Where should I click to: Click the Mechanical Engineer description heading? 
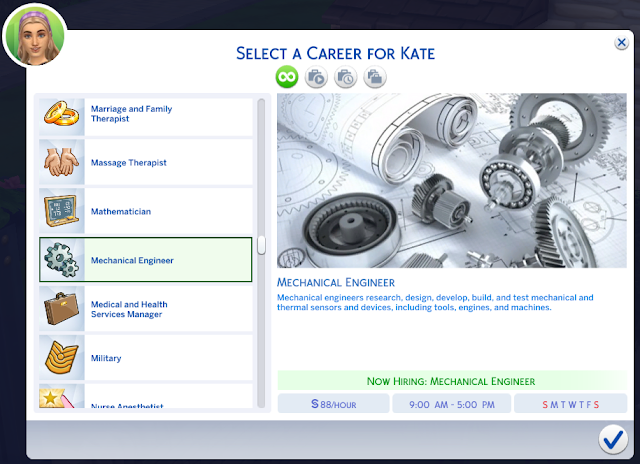pos(336,282)
